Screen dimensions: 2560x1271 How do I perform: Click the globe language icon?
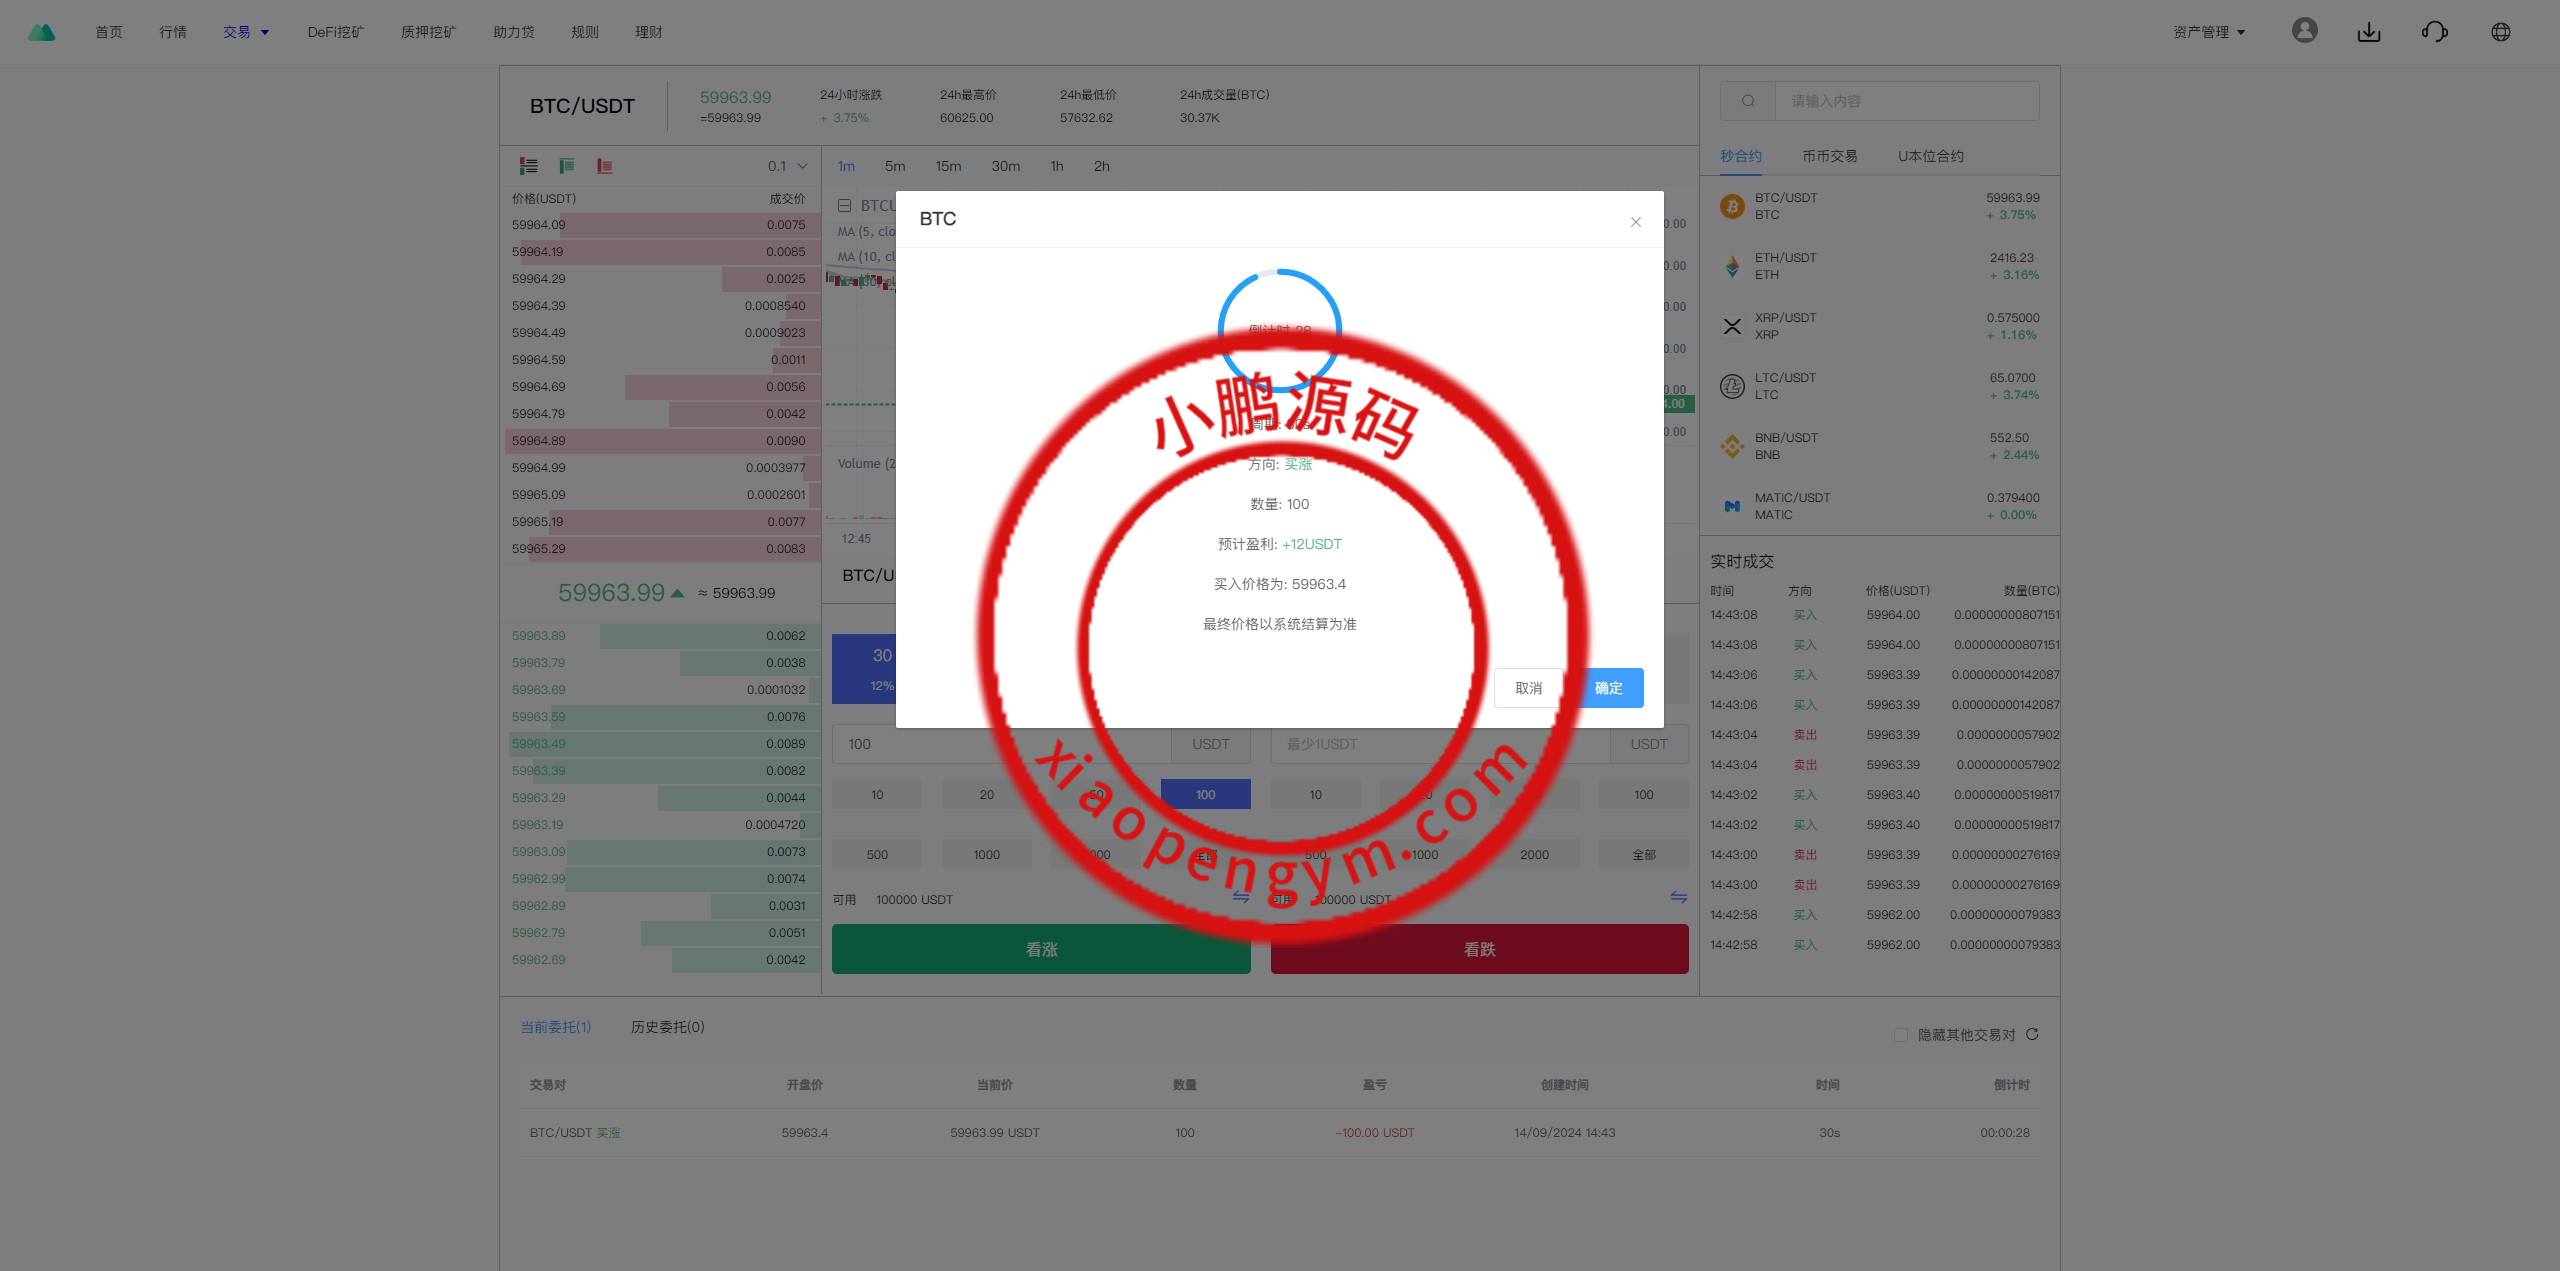tap(2500, 32)
